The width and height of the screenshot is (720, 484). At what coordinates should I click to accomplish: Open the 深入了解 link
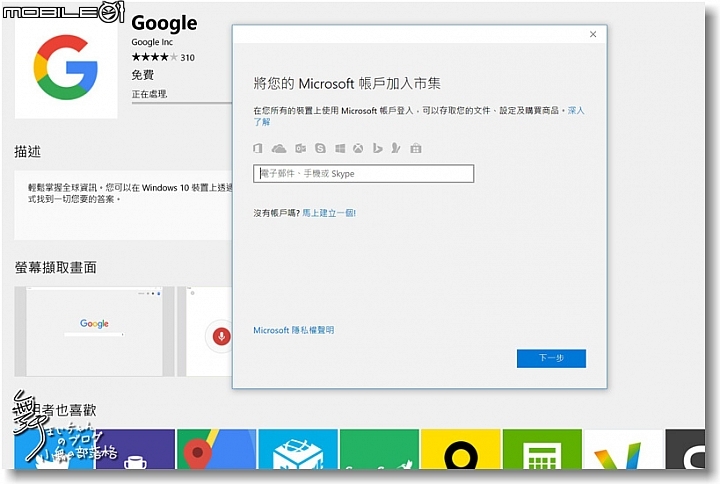(576, 110)
